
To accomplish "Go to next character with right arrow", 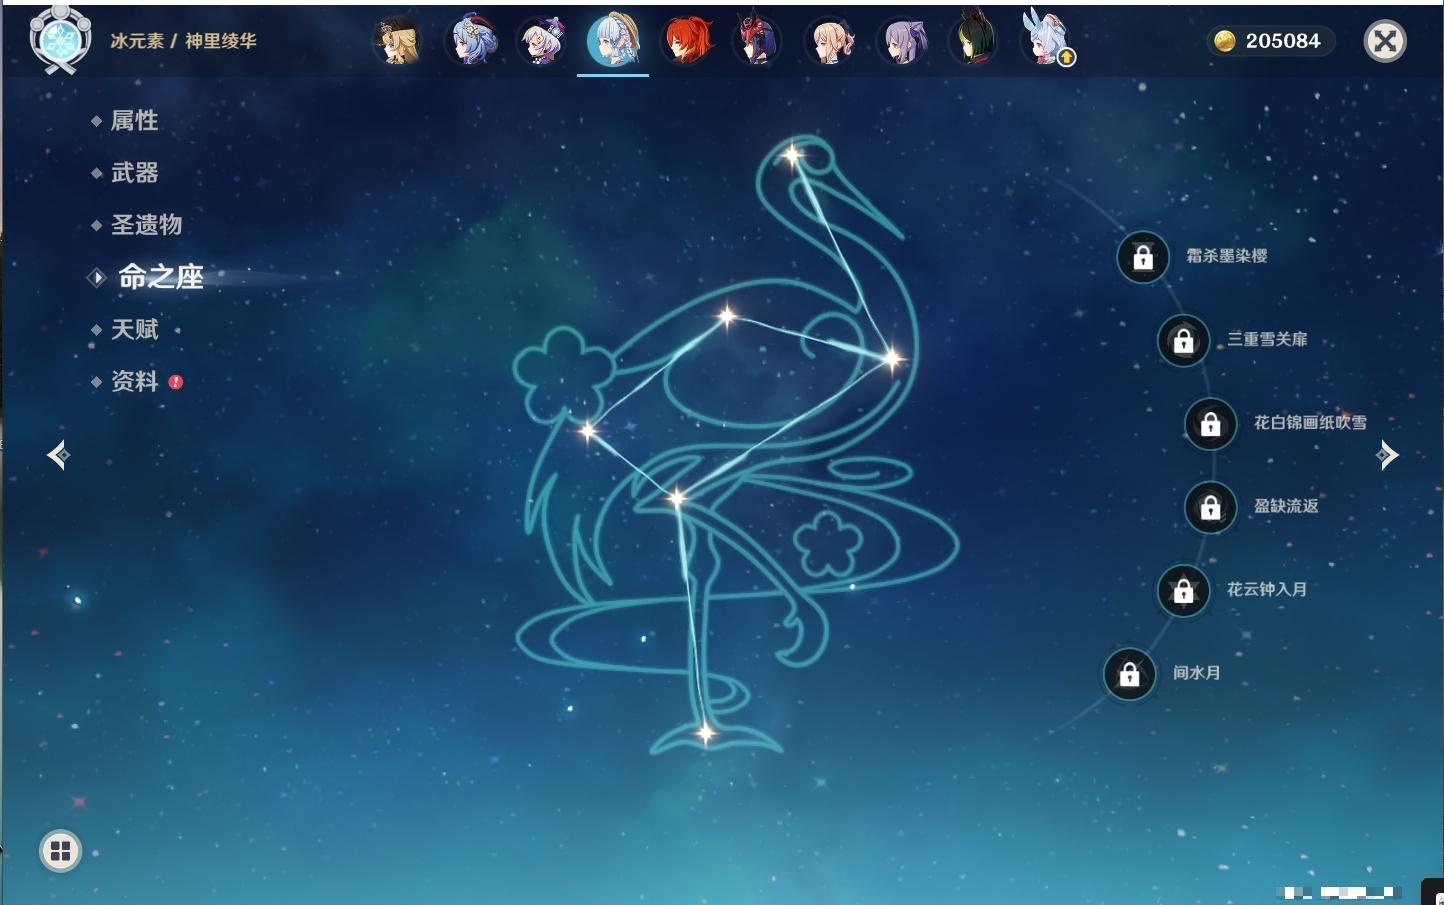I will click(1387, 455).
